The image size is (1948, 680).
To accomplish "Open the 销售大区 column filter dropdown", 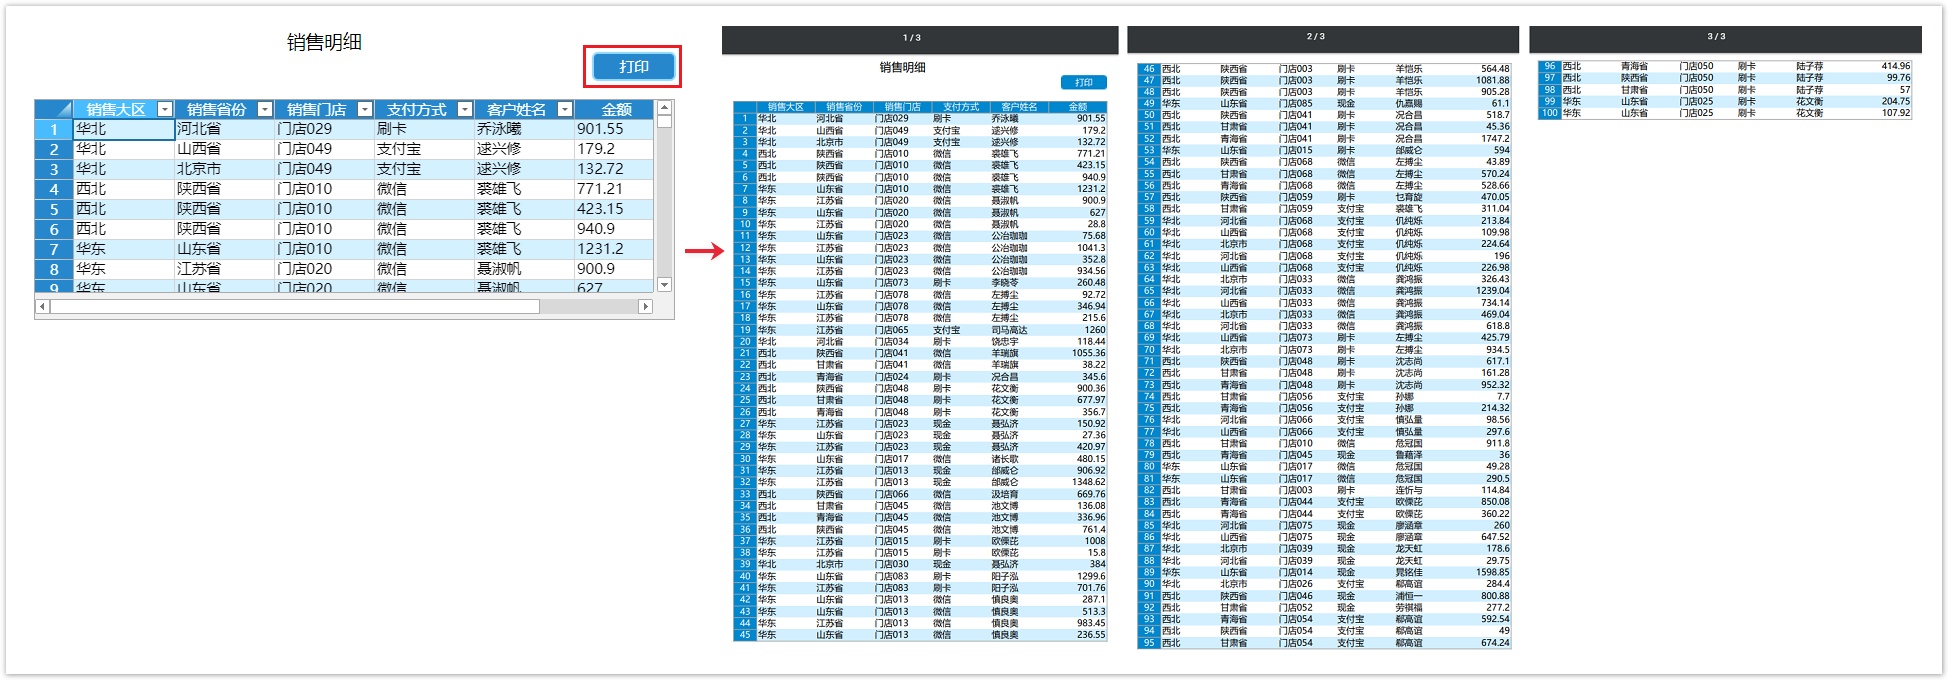I will [165, 109].
